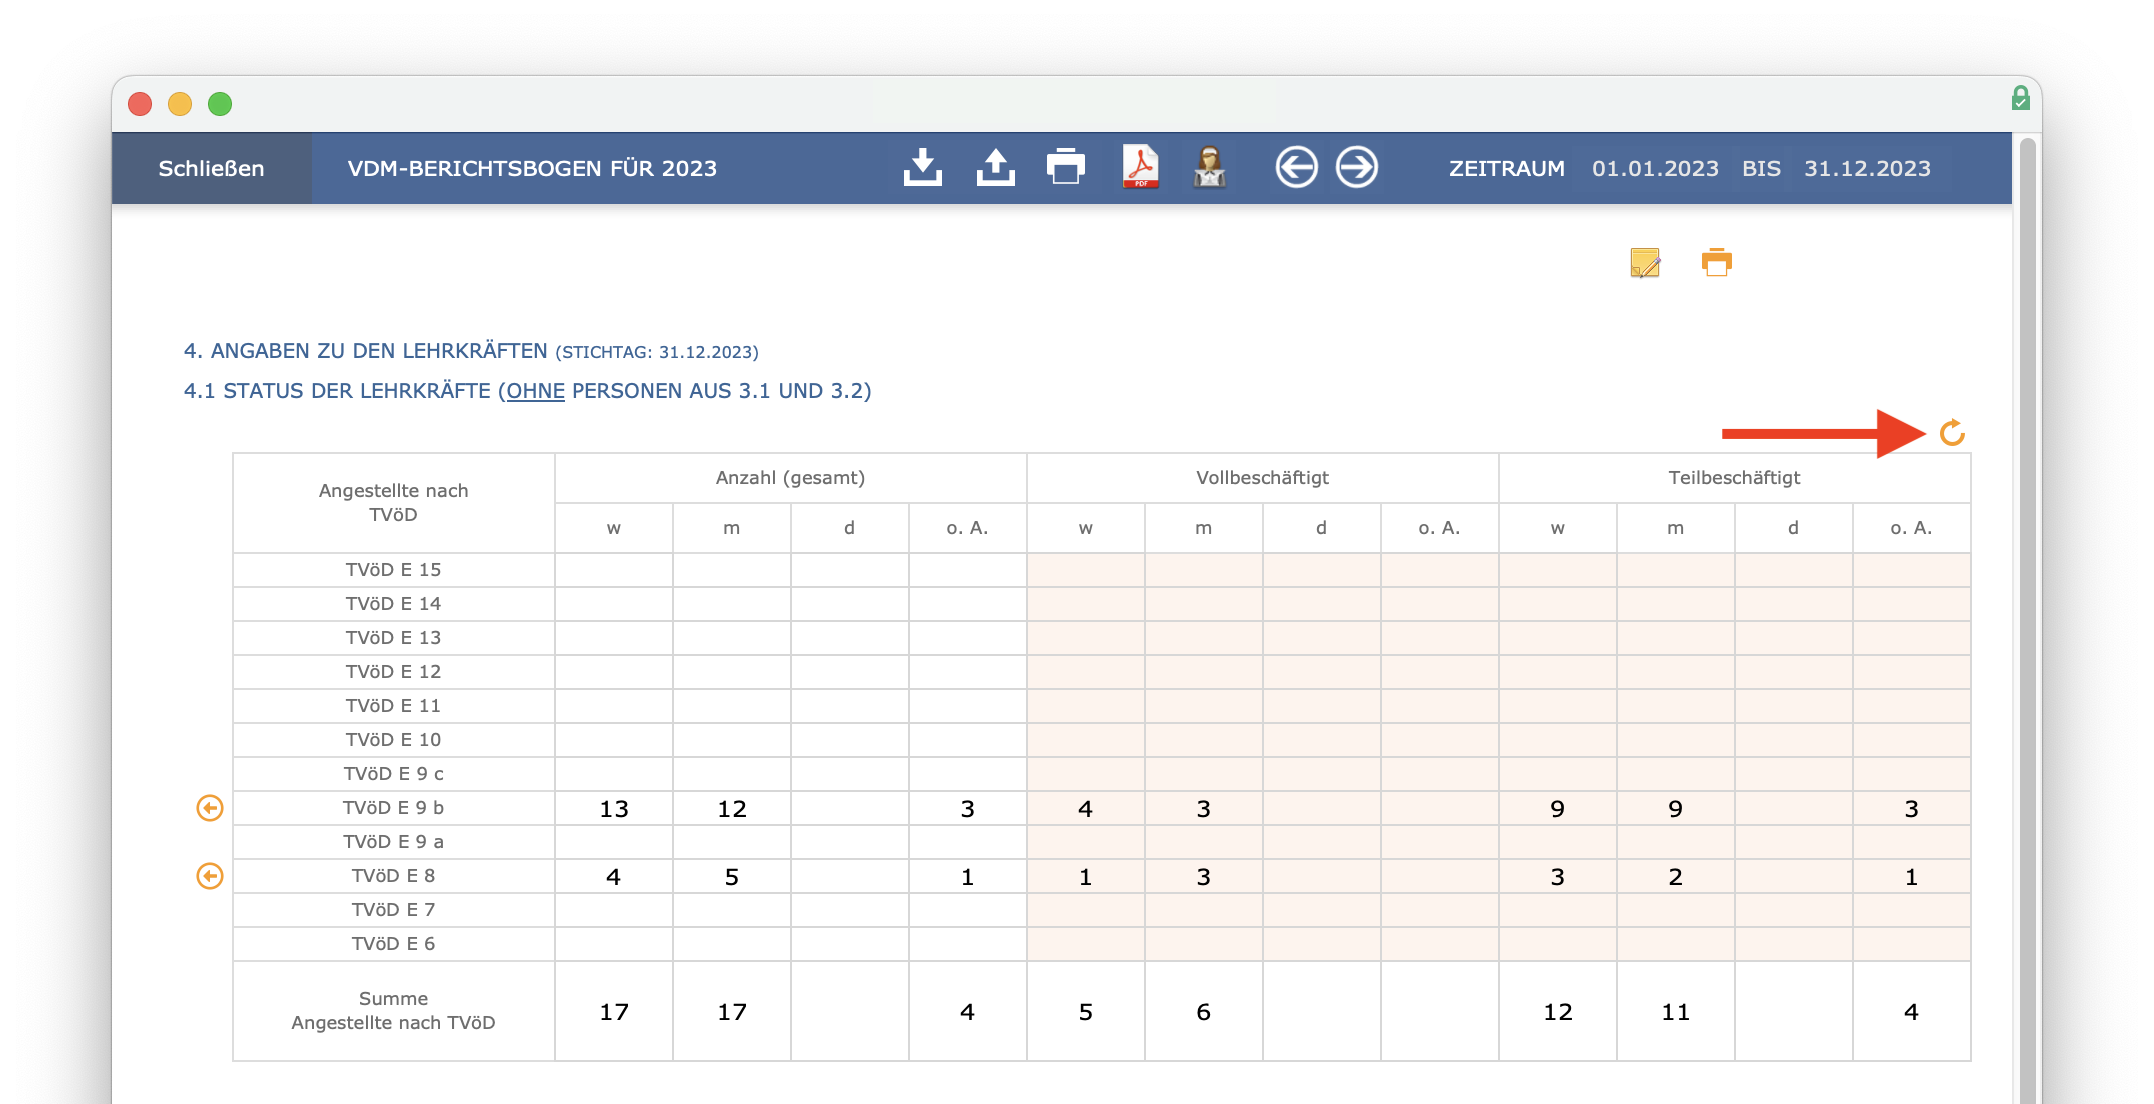This screenshot has height=1104, width=2154.
Task: Click the upload/export arrow icon in the toolbar
Action: click(x=995, y=168)
